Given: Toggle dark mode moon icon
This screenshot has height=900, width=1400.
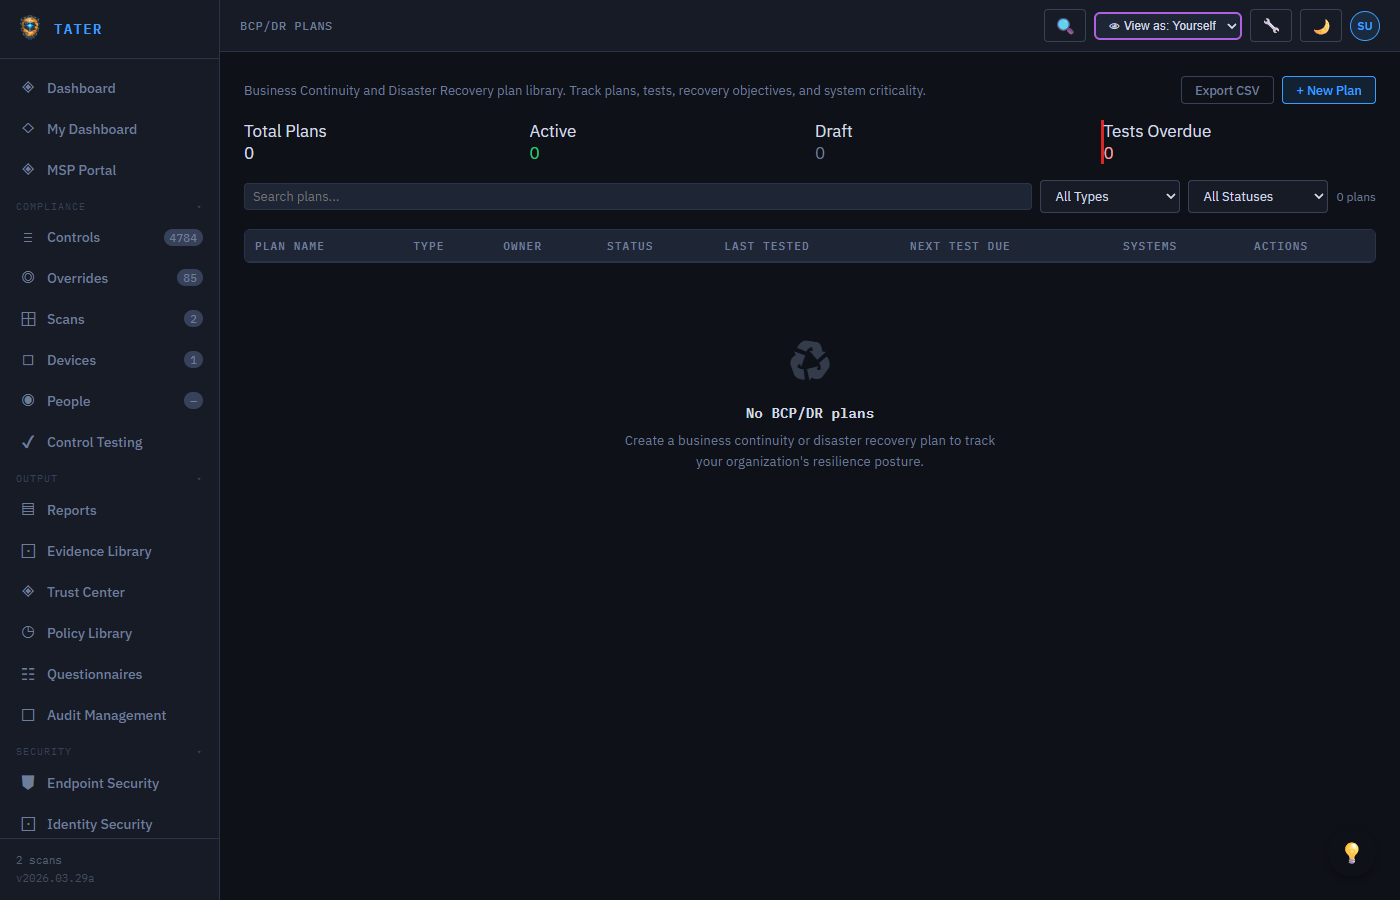Looking at the screenshot, I should click(x=1321, y=26).
